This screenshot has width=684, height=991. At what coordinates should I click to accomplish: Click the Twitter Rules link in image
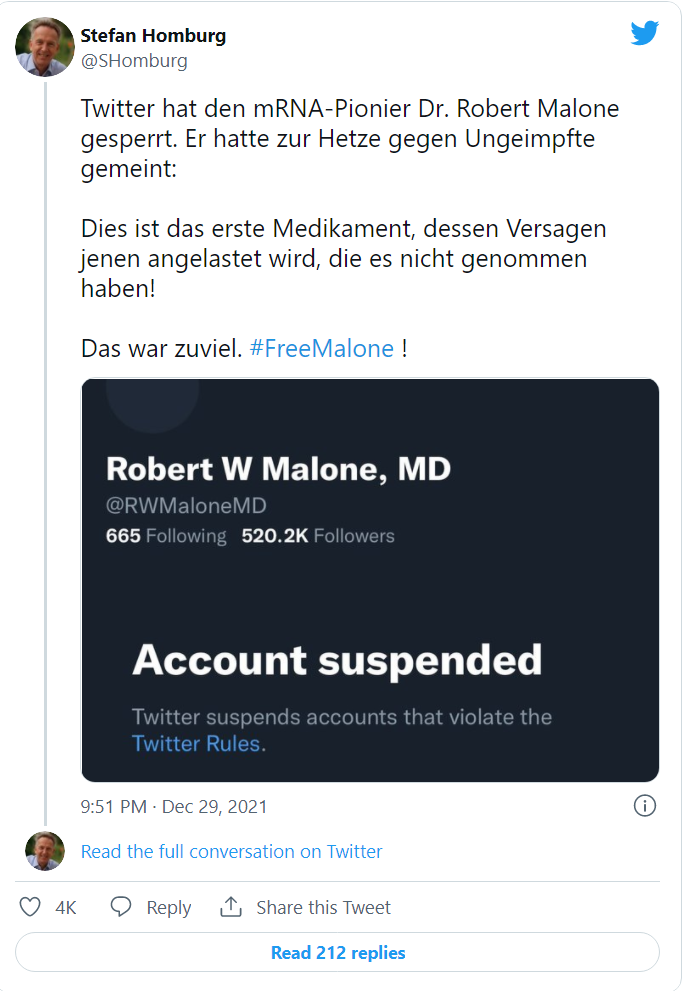tap(196, 744)
